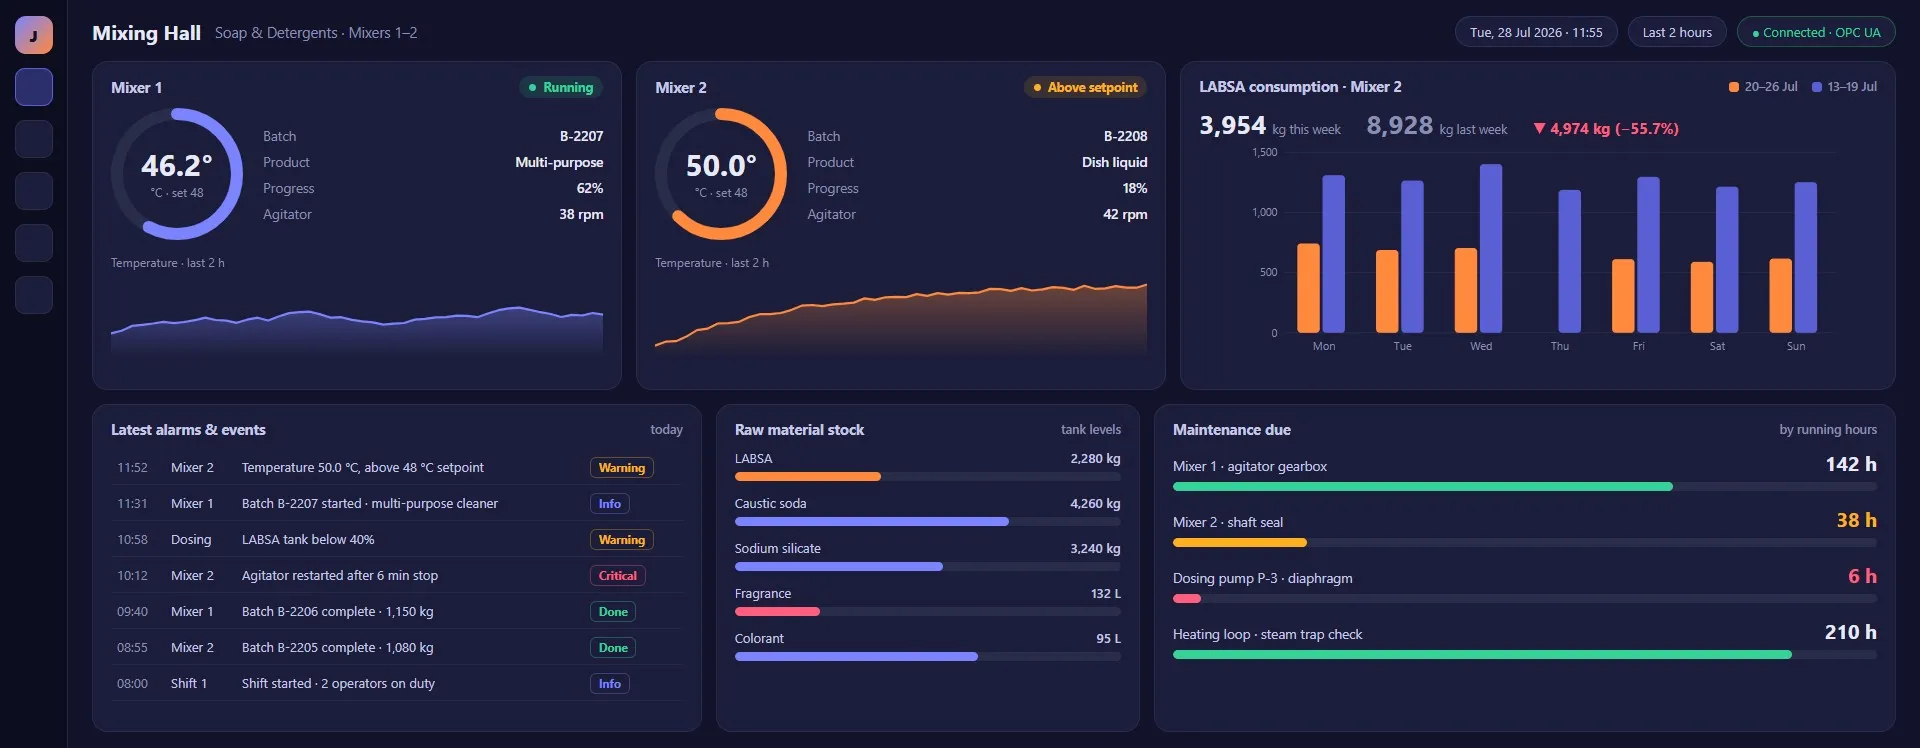Click Mixer 2 shaft seal yellow bar
The image size is (1920, 748).
(x=1525, y=543)
